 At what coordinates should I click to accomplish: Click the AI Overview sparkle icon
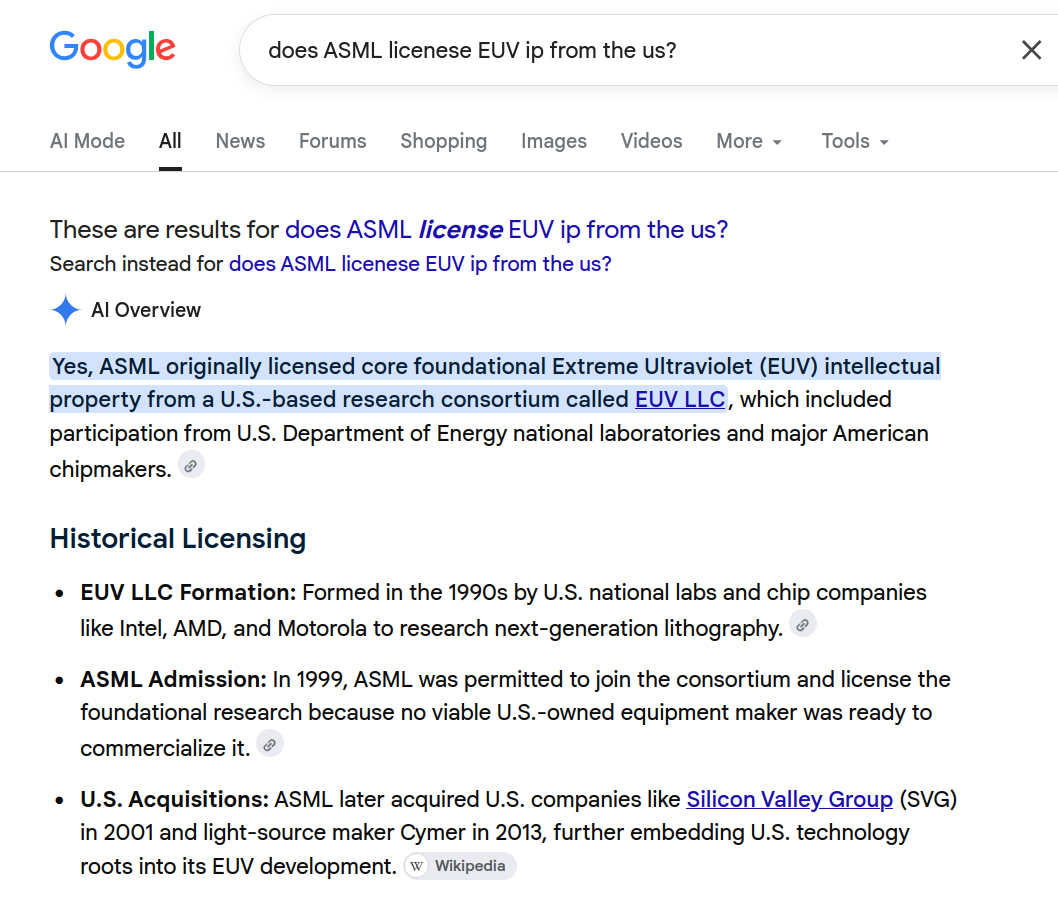click(x=65, y=310)
